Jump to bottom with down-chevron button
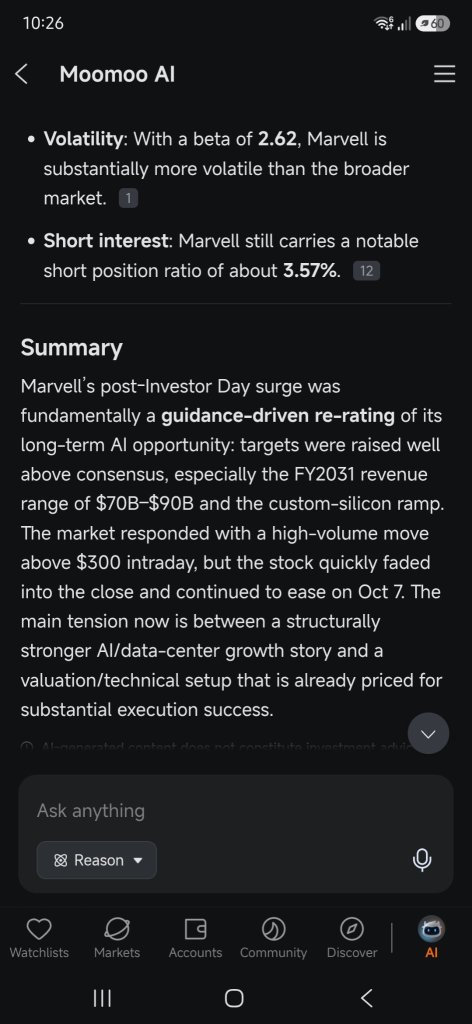This screenshot has height=1024, width=472. [x=428, y=734]
